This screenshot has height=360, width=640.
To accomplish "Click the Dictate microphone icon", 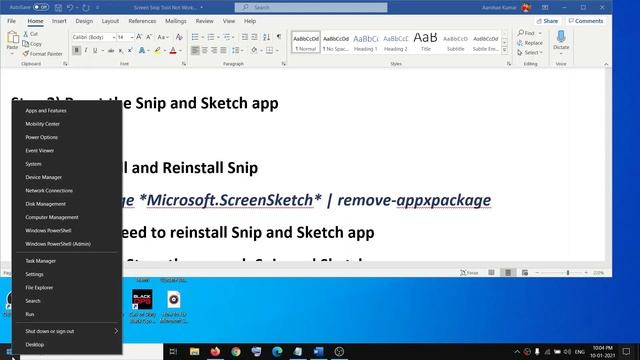I will [561, 37].
